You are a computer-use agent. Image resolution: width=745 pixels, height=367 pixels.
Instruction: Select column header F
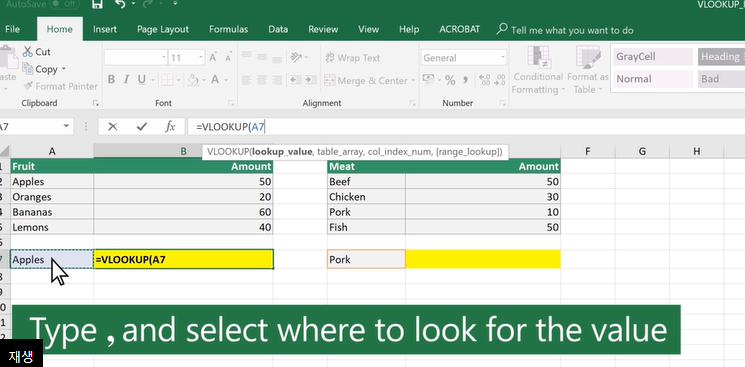[x=588, y=152]
